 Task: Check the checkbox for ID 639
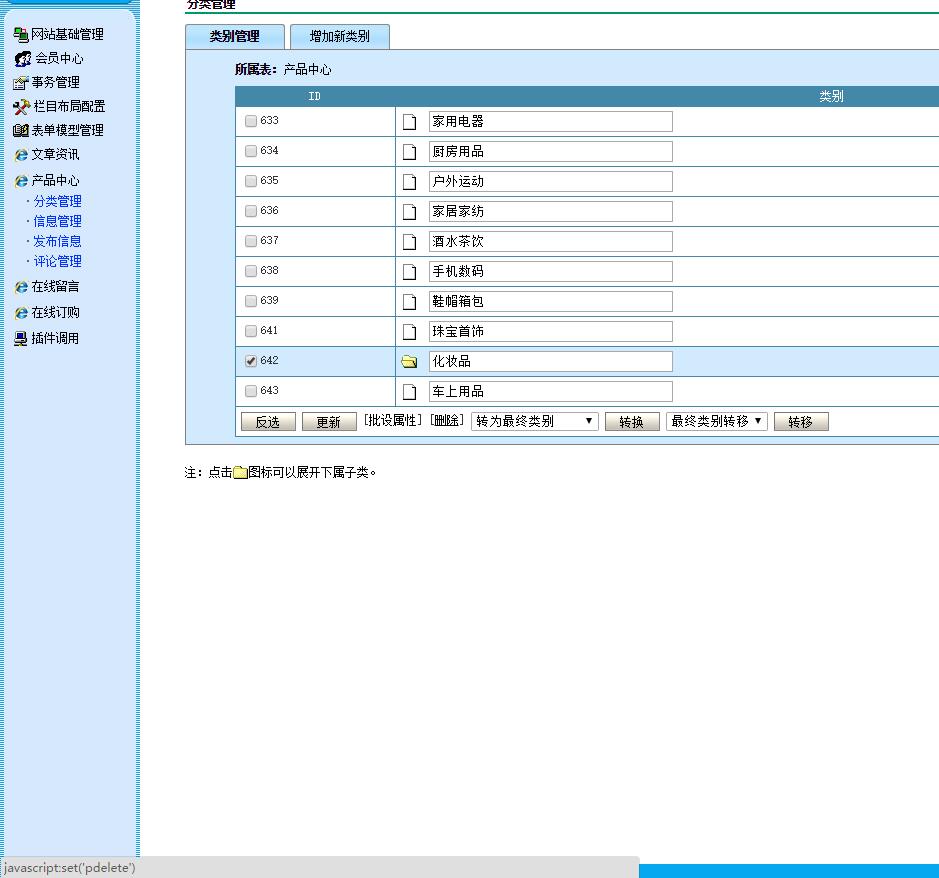[251, 301]
